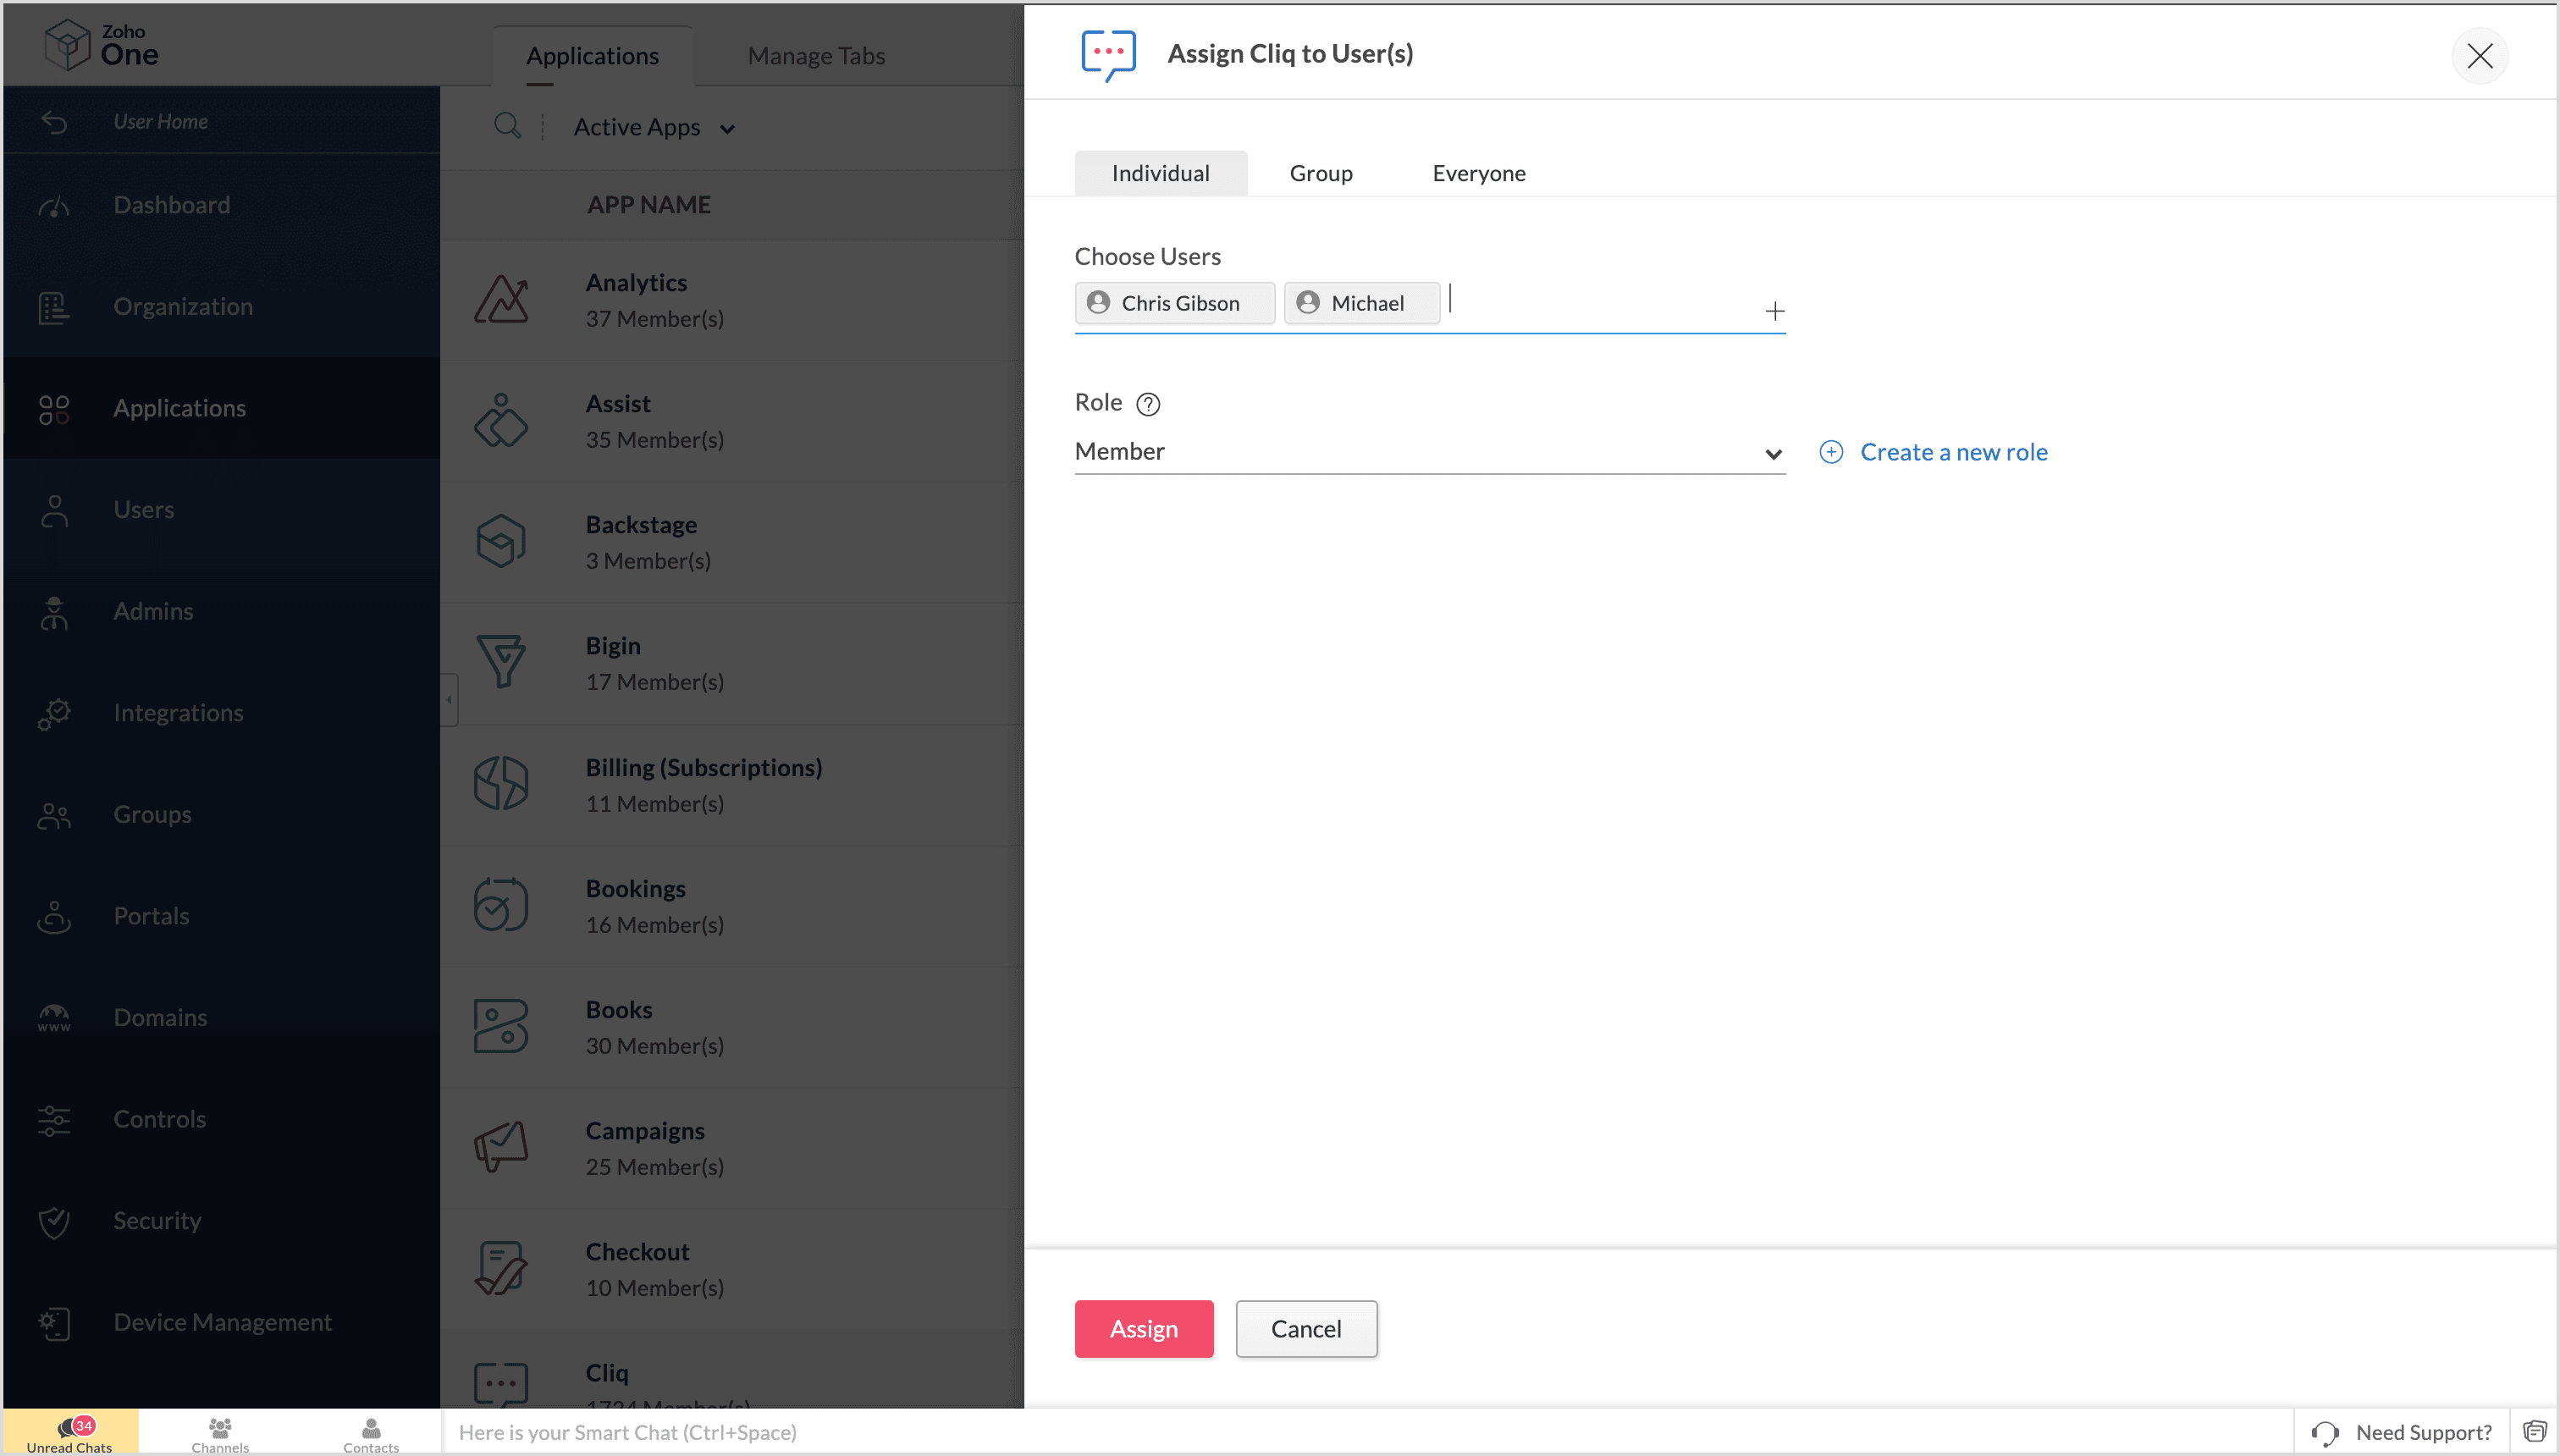Open the Role dropdown showing Member
The image size is (2560, 1456).
pos(1429,452)
